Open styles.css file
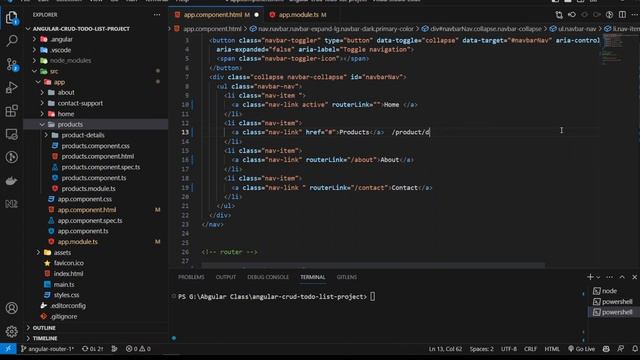This screenshot has height=360, width=640. [66, 295]
